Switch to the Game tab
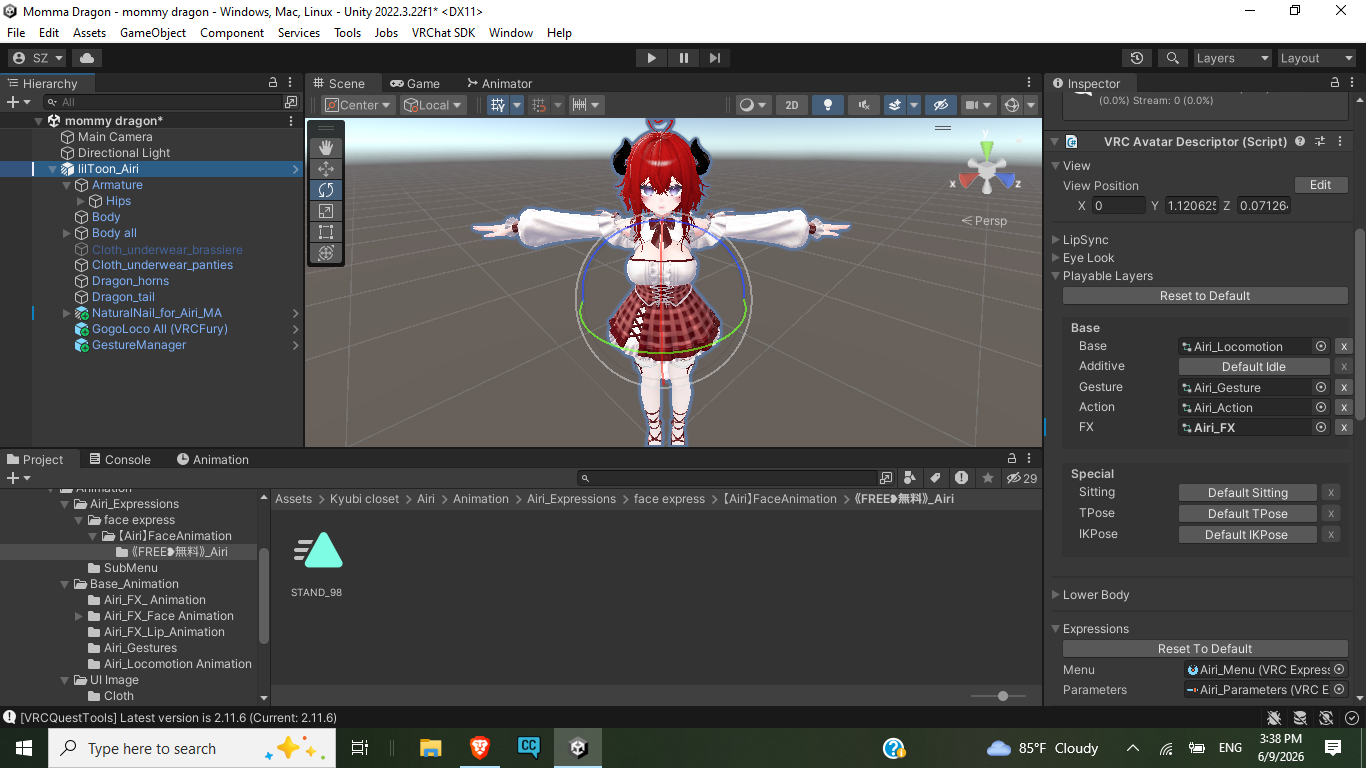 [415, 83]
